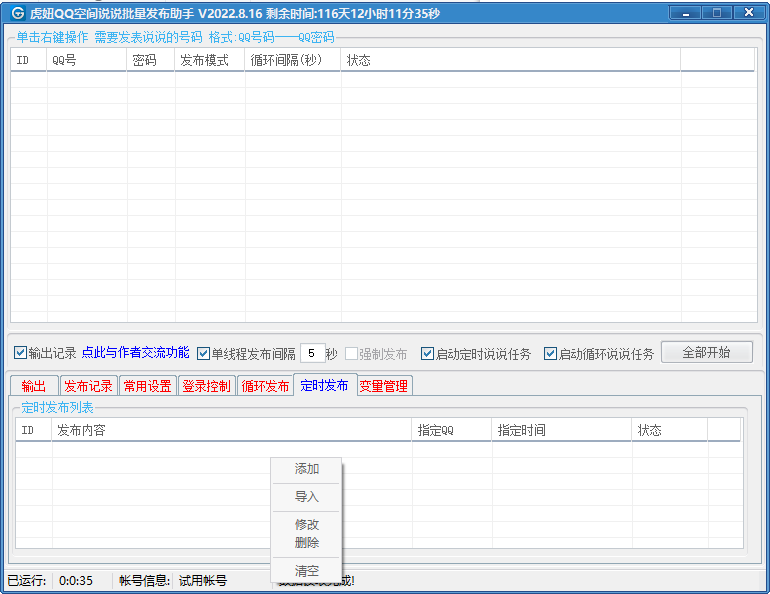Image resolution: width=770 pixels, height=594 pixels.
Task: Open the 常用设置 tab
Action: click(x=147, y=386)
